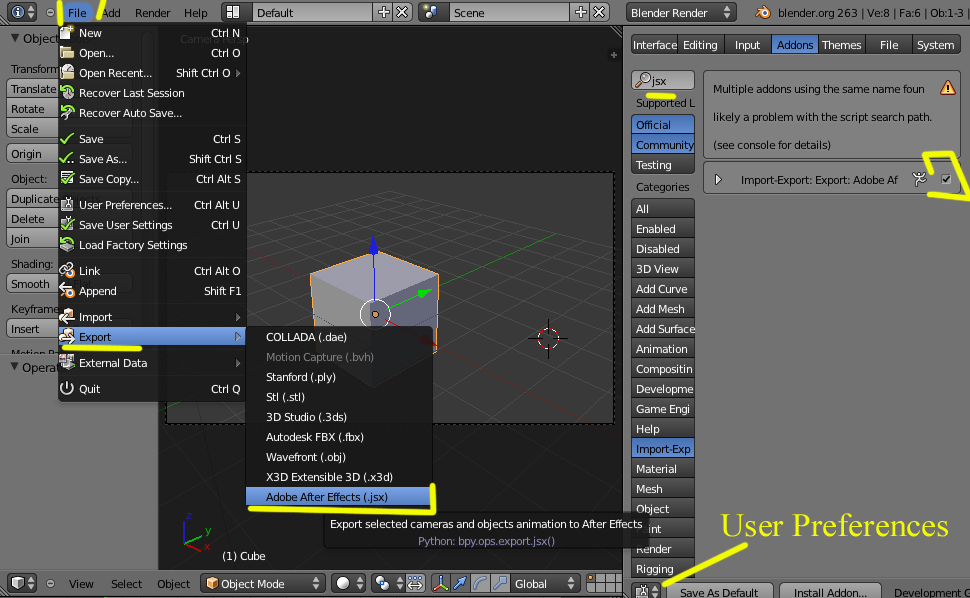Open the Object Mode dropdown
Screen dimensions: 970x598
(x=263, y=583)
